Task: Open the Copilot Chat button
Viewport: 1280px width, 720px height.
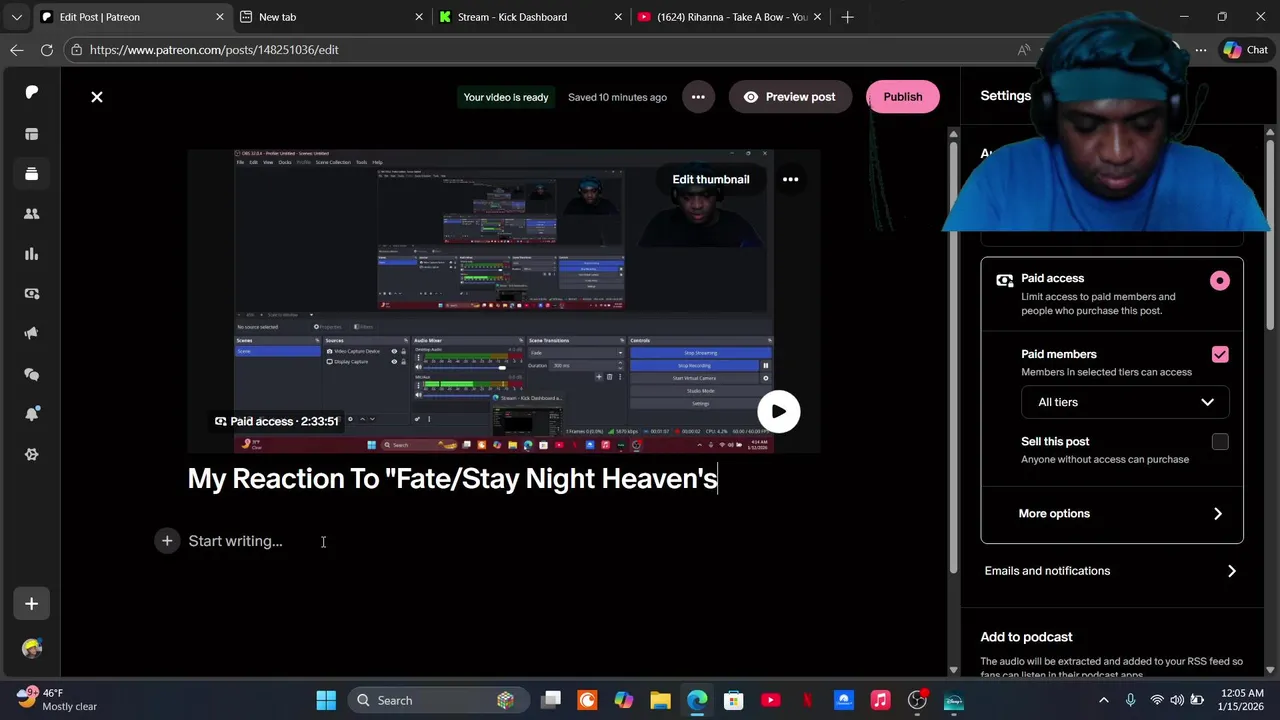Action: point(1246,50)
